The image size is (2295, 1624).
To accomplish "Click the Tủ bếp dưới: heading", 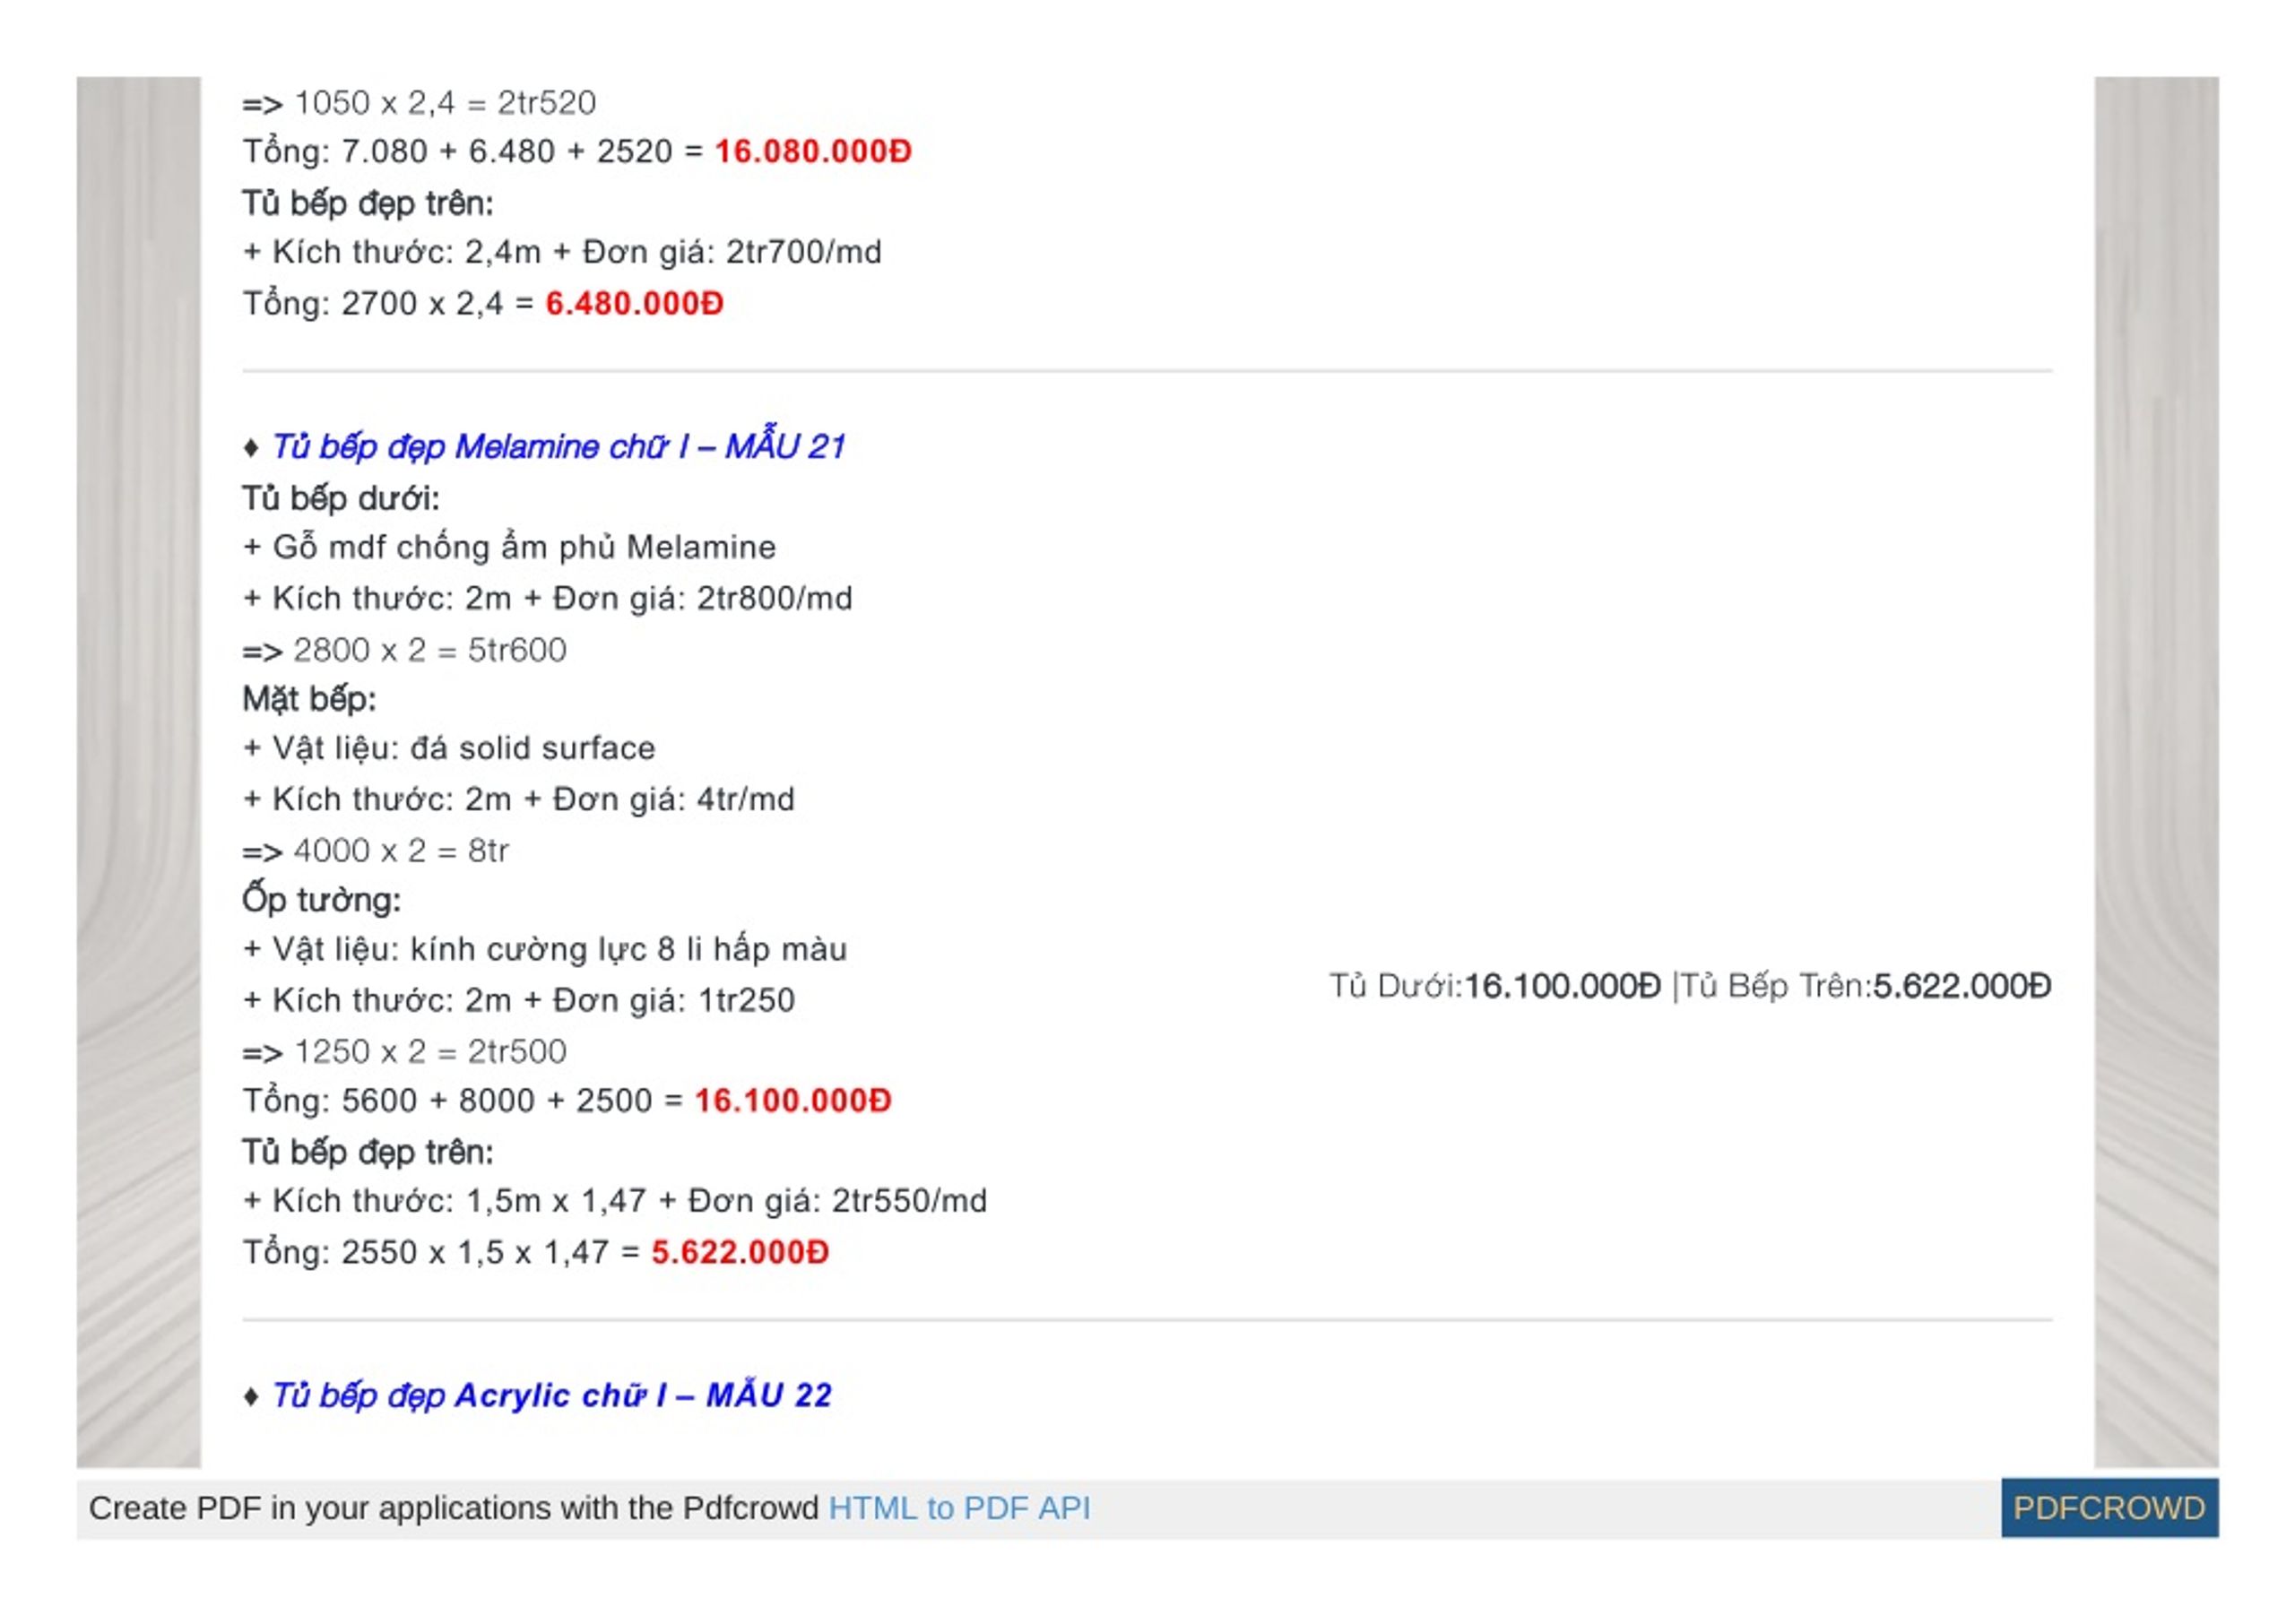I will [341, 497].
